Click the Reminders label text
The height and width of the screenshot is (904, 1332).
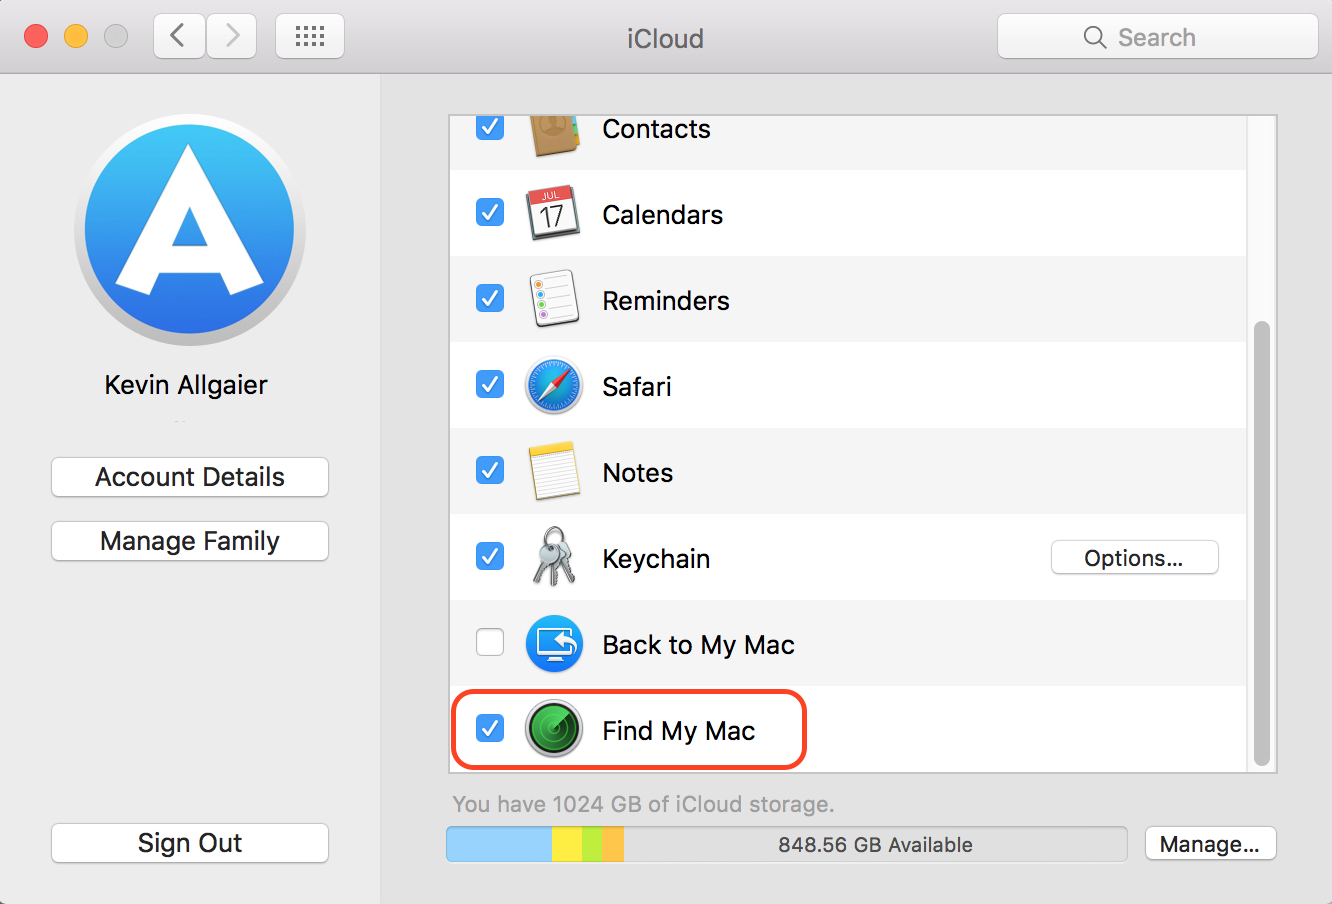(666, 301)
